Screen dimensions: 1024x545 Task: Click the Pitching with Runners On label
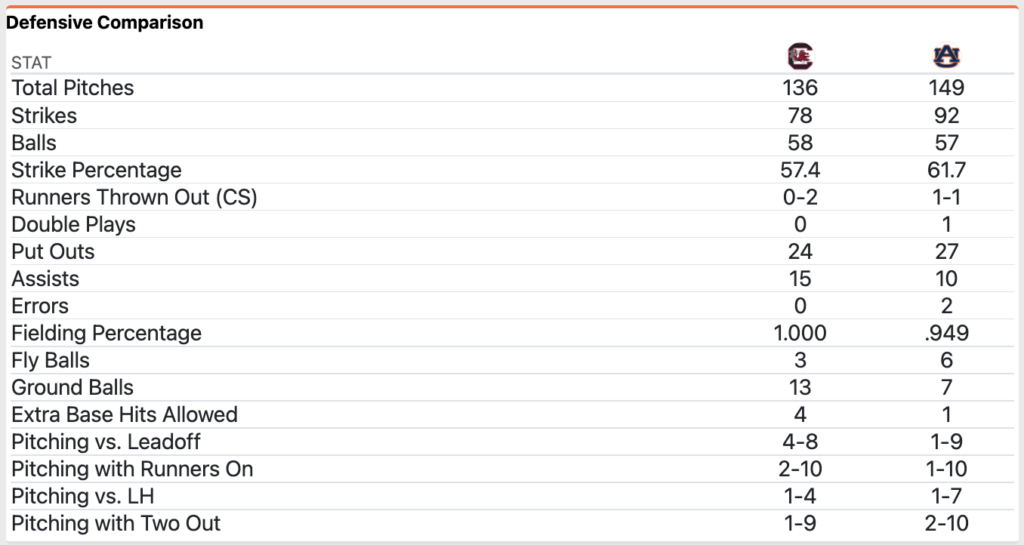click(132, 469)
